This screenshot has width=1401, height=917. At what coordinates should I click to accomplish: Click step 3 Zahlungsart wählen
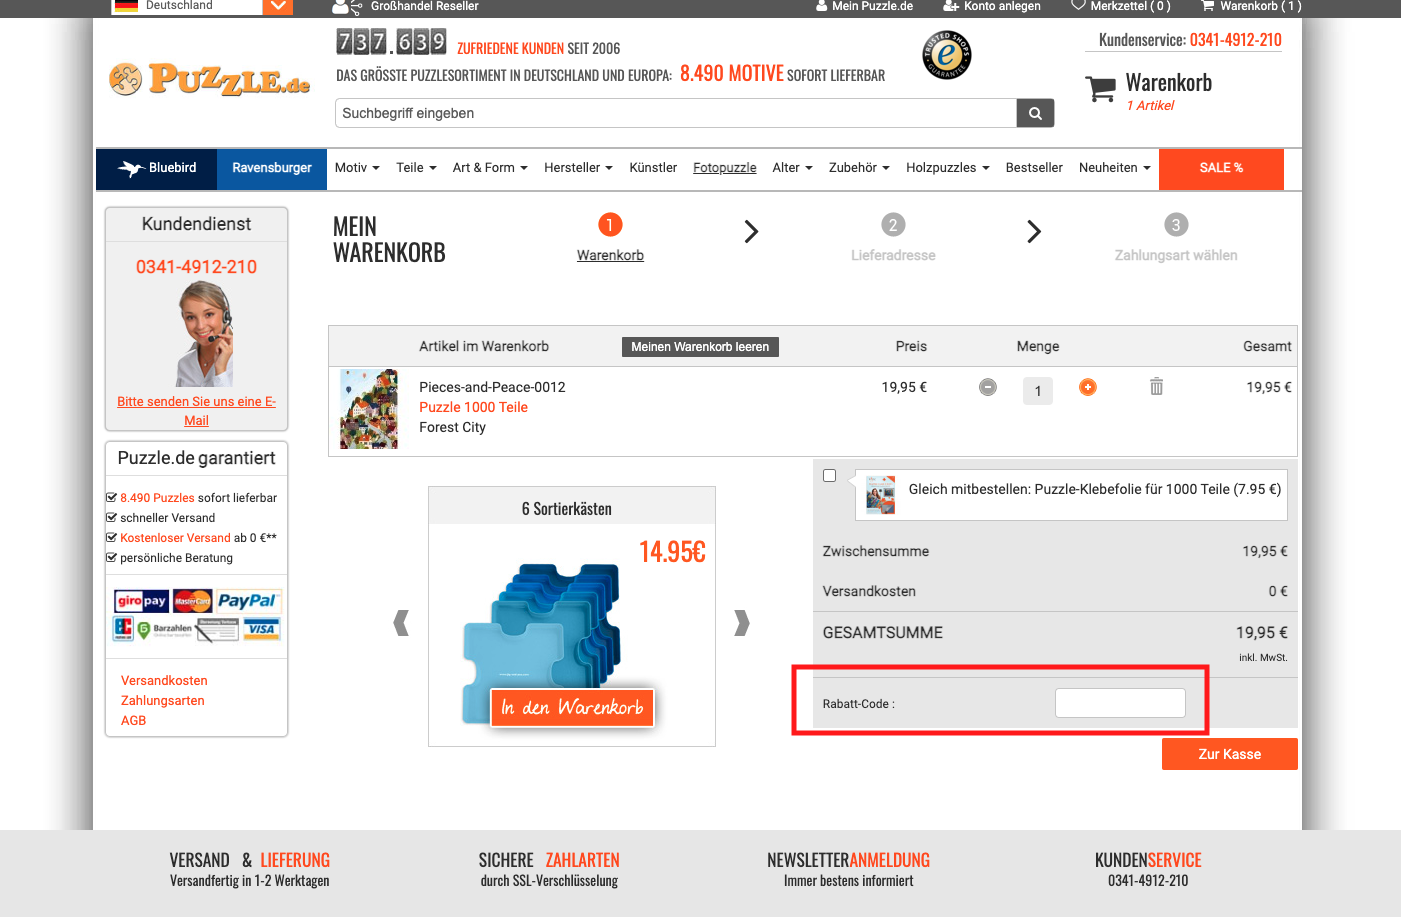click(x=1176, y=255)
